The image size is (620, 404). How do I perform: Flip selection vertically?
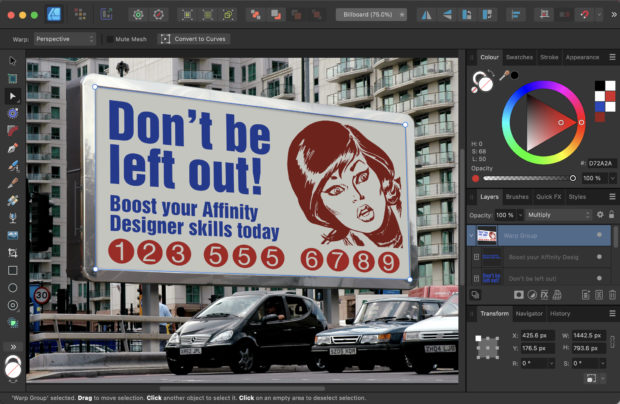pos(447,15)
